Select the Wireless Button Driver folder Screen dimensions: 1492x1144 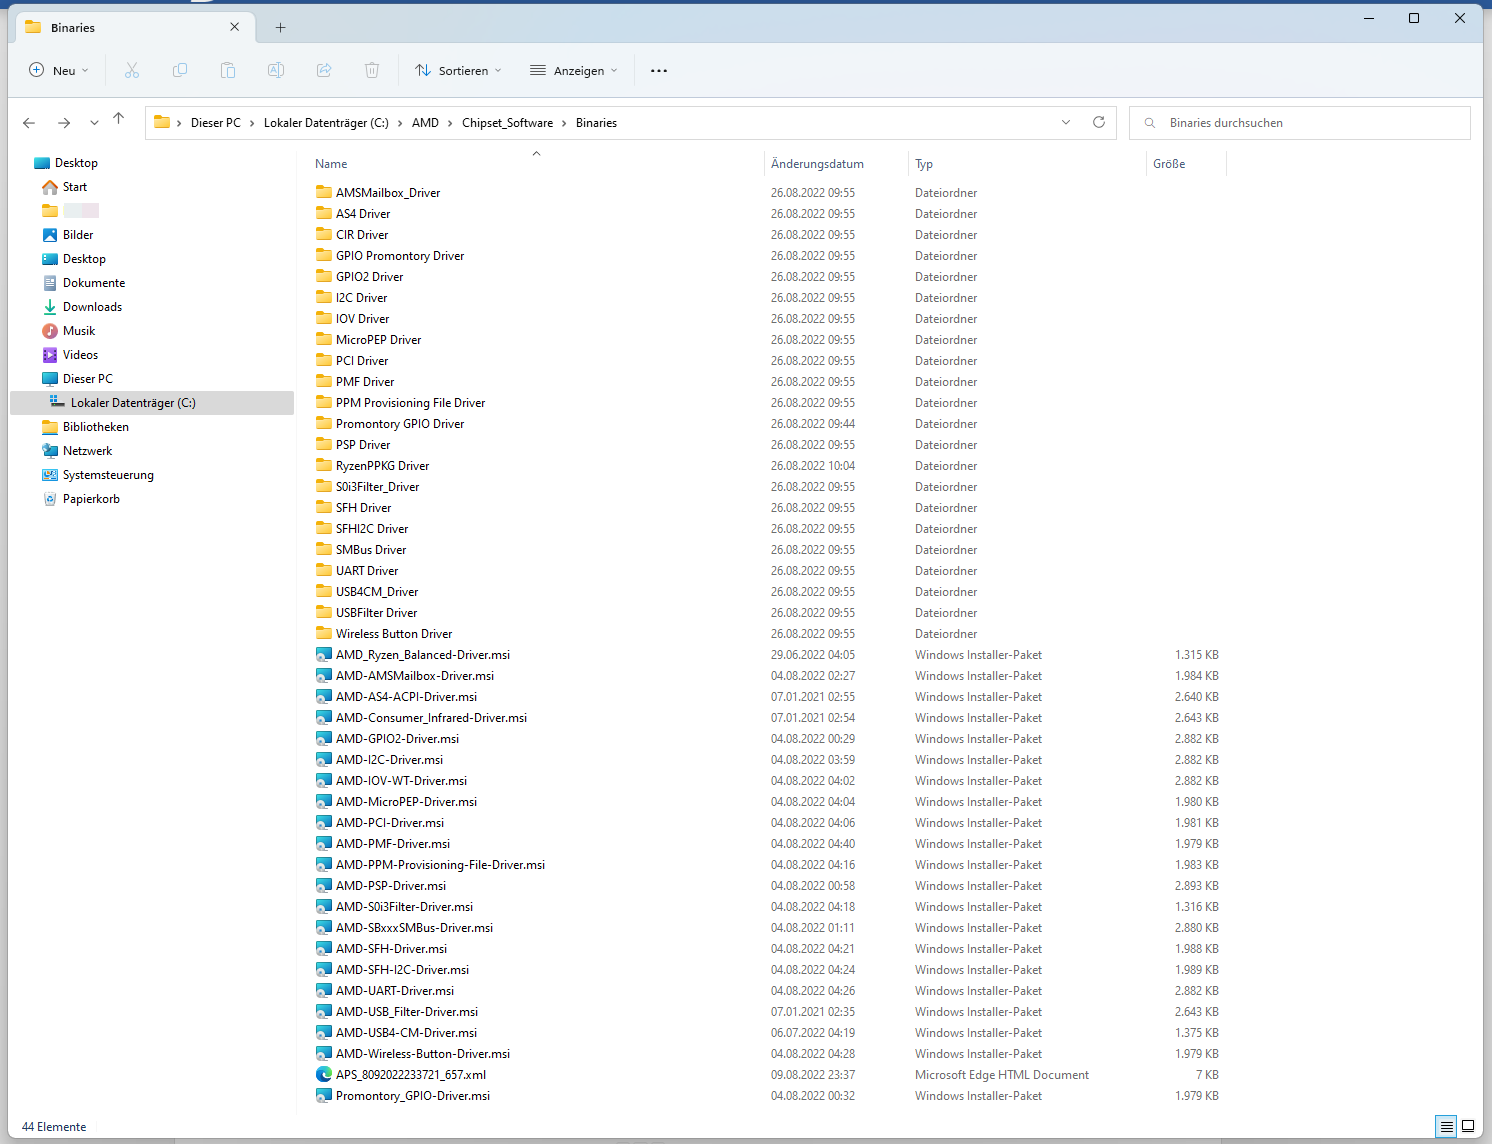click(394, 634)
